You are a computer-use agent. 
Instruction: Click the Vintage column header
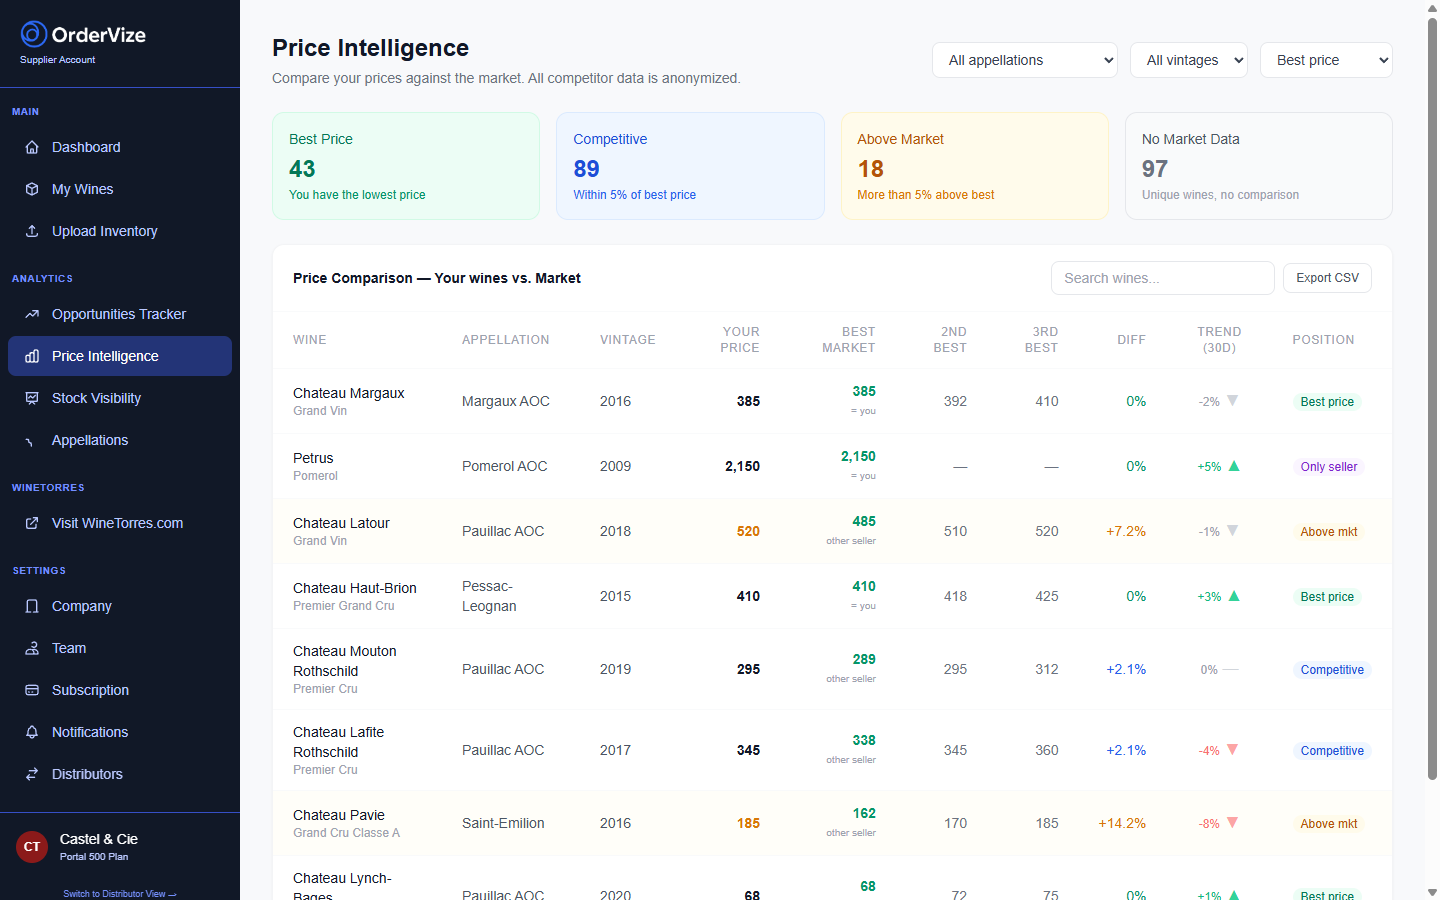(x=628, y=340)
